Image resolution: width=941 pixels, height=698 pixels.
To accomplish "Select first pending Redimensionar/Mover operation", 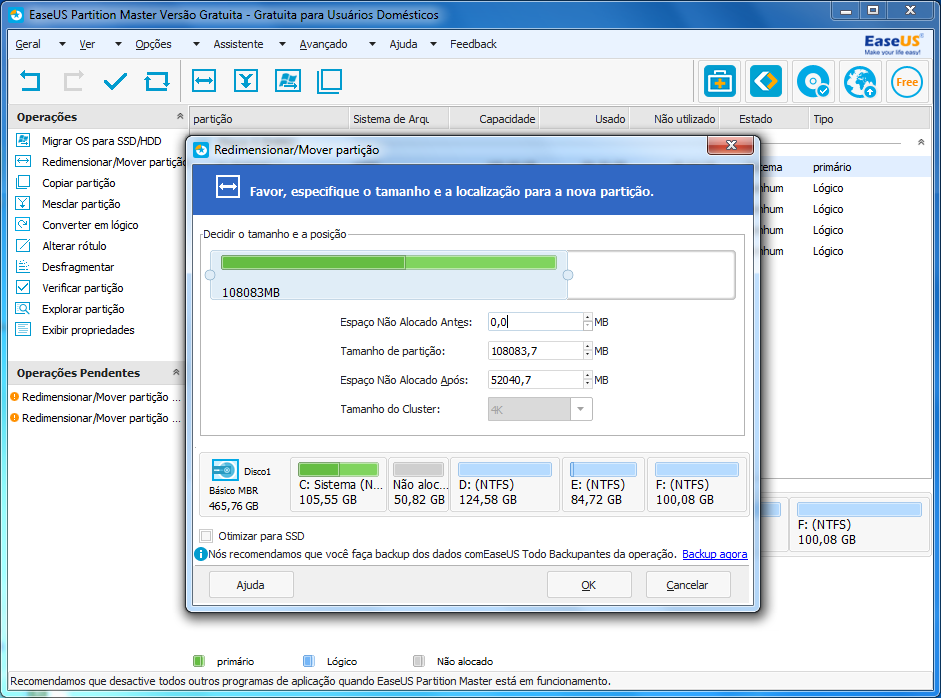I will 95,397.
